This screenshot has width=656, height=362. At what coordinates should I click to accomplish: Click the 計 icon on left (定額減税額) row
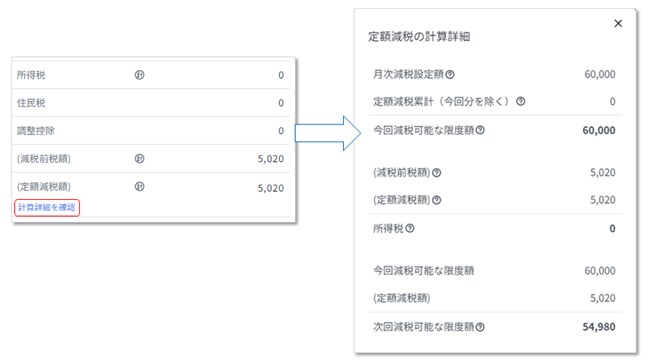(139, 187)
